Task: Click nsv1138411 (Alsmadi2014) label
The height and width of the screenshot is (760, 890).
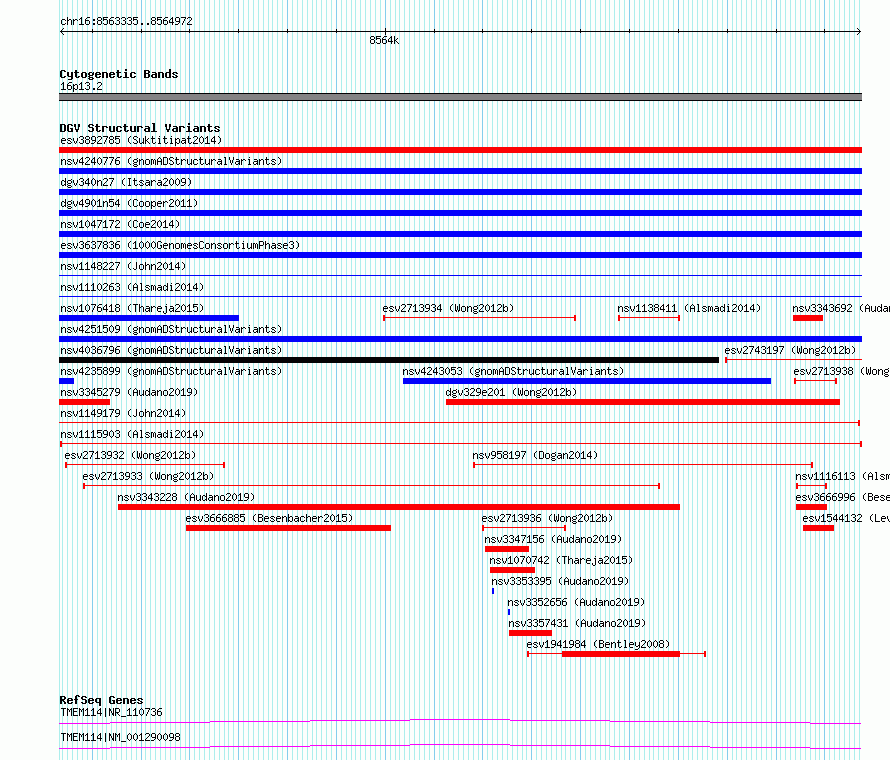Action: 689,308
